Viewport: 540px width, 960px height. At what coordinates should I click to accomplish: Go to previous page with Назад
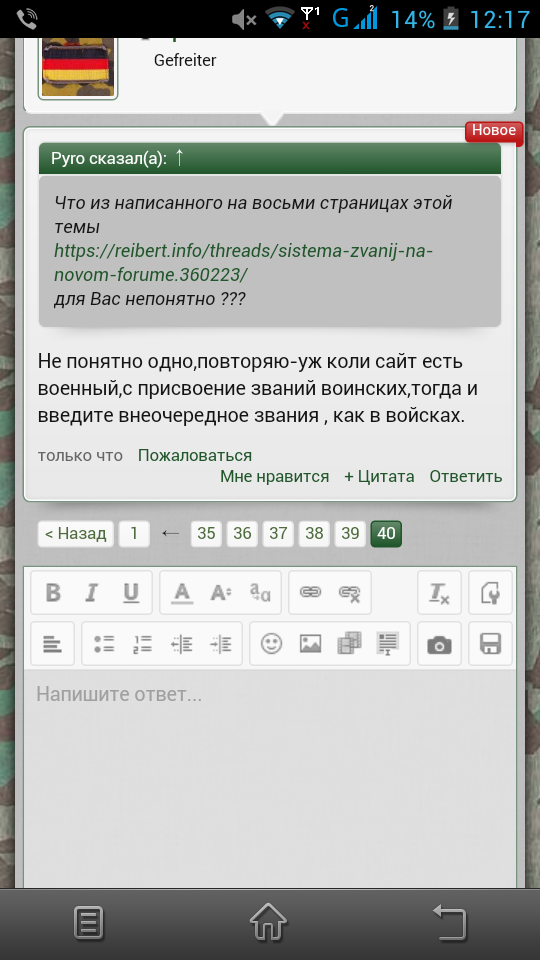75,533
